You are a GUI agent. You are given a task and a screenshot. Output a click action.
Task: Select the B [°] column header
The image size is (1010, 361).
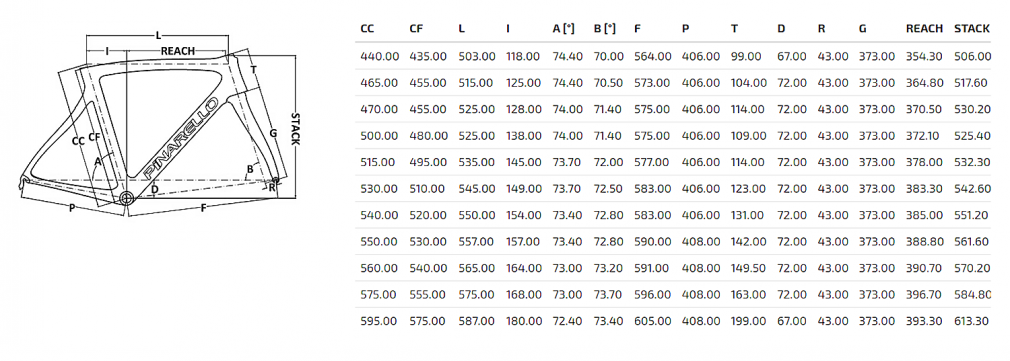[605, 28]
